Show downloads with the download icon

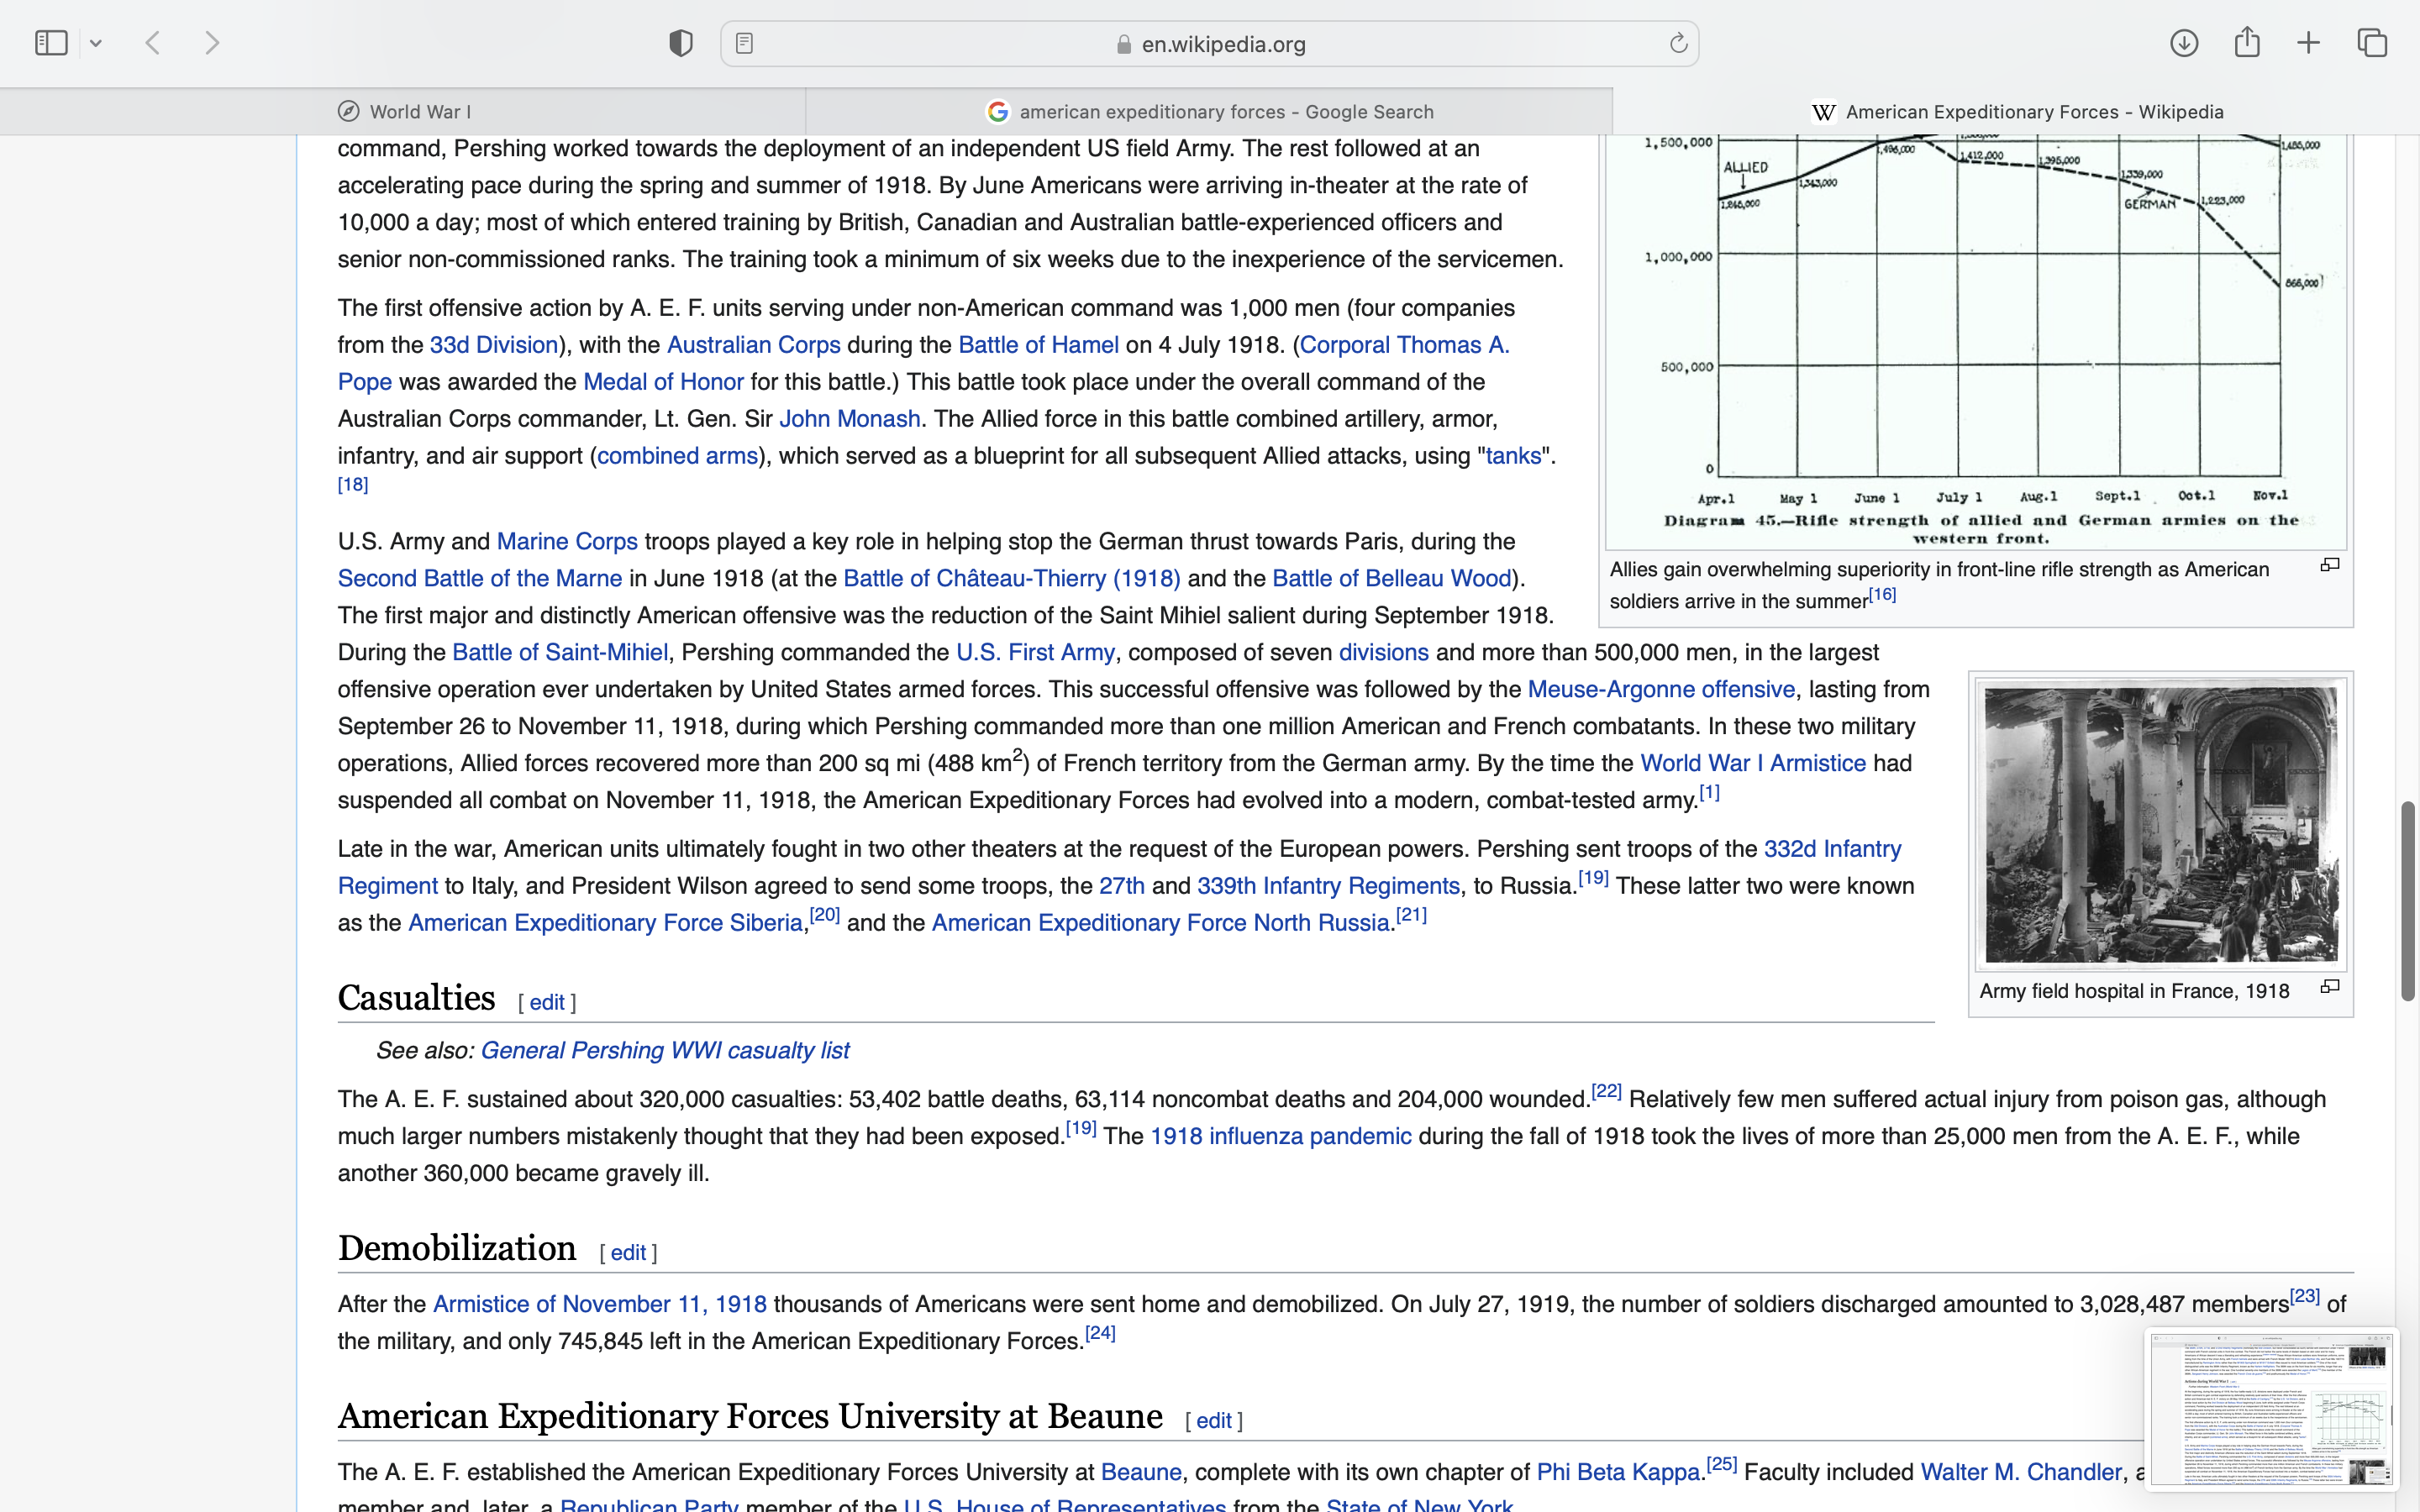2184,43
